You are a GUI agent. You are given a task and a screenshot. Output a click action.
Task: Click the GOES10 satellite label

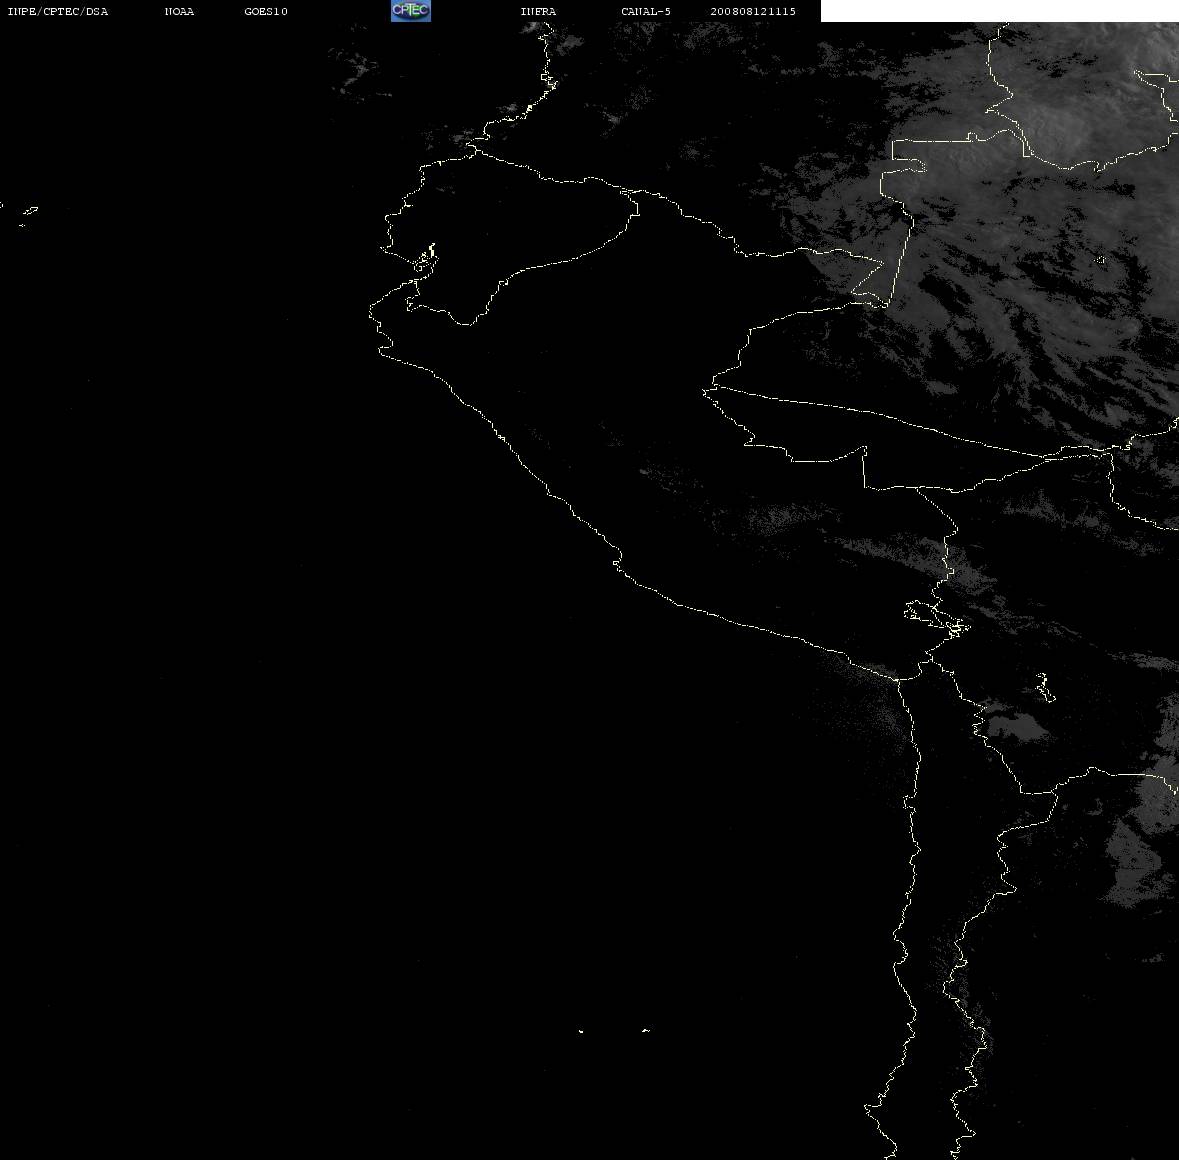click(265, 11)
